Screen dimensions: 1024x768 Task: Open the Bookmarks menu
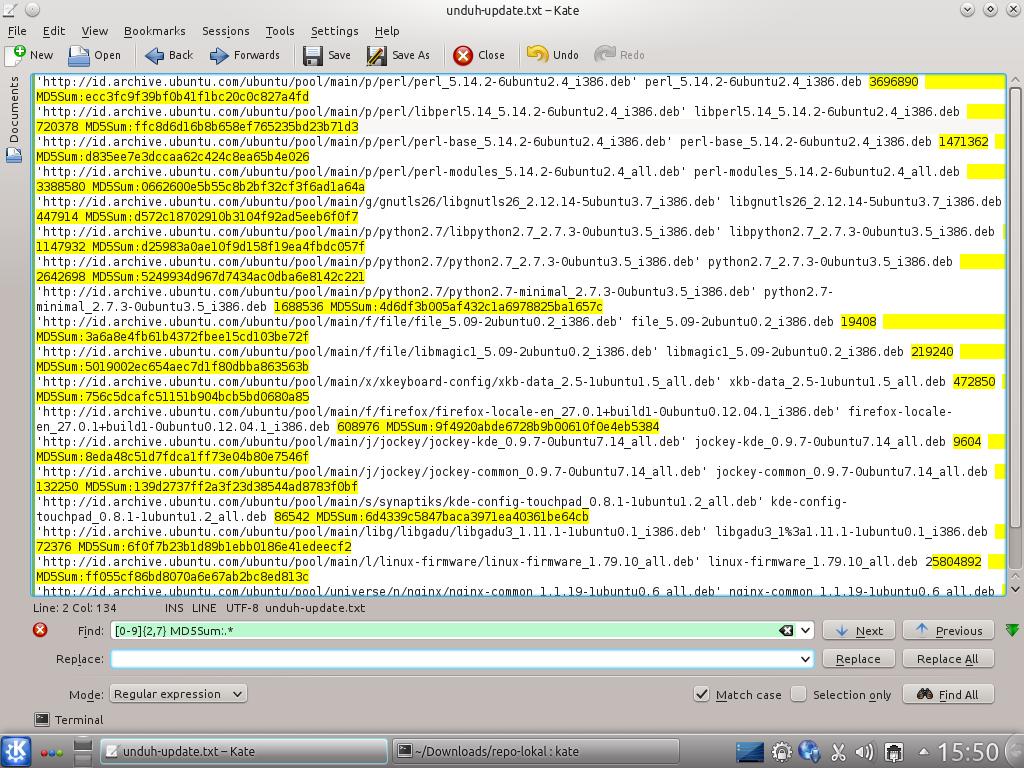155,31
